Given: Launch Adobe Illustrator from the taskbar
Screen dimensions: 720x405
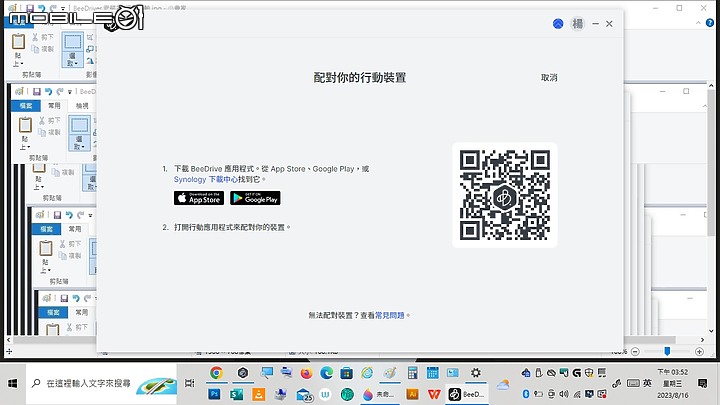Looking at the screenshot, I should [x=412, y=394].
